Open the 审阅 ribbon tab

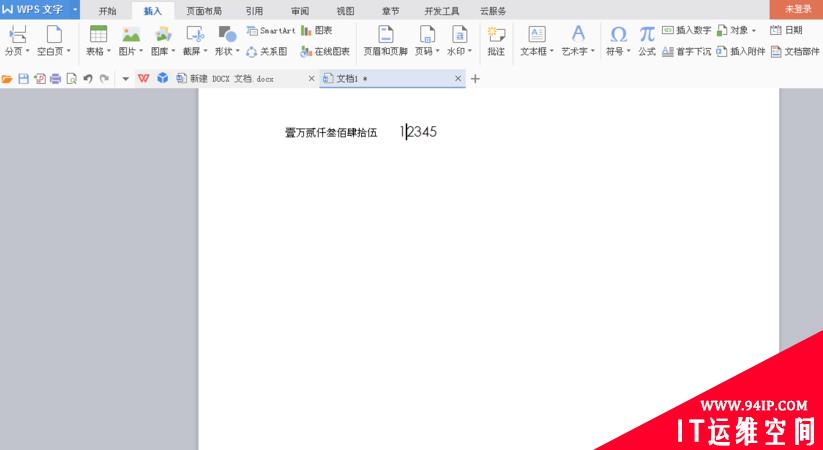[300, 11]
